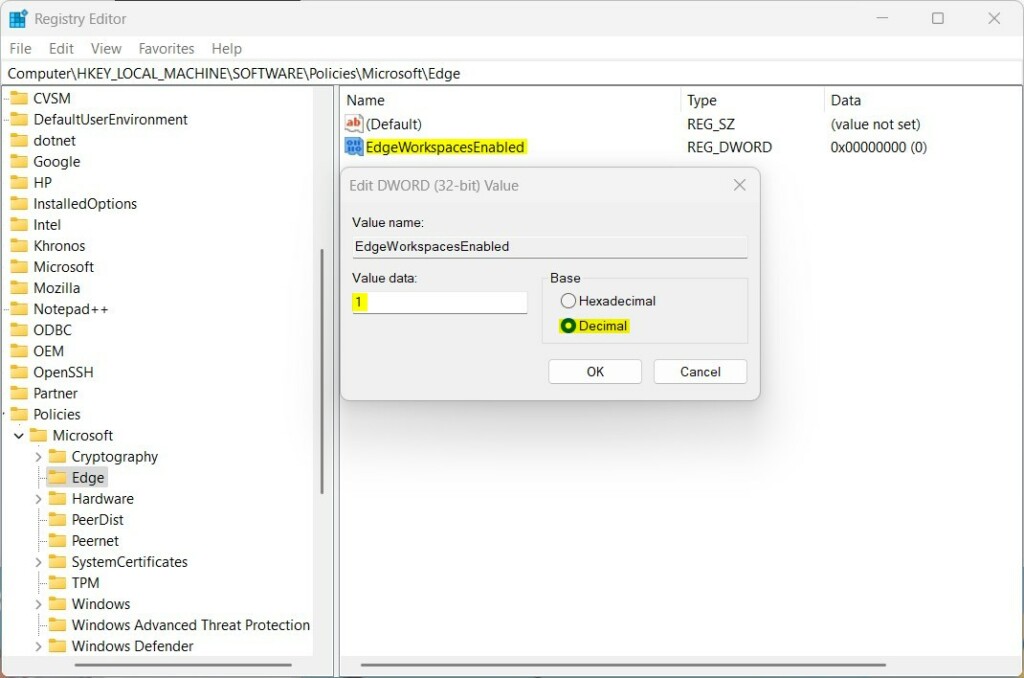Open the File menu
The width and height of the screenshot is (1024, 678).
click(x=20, y=48)
